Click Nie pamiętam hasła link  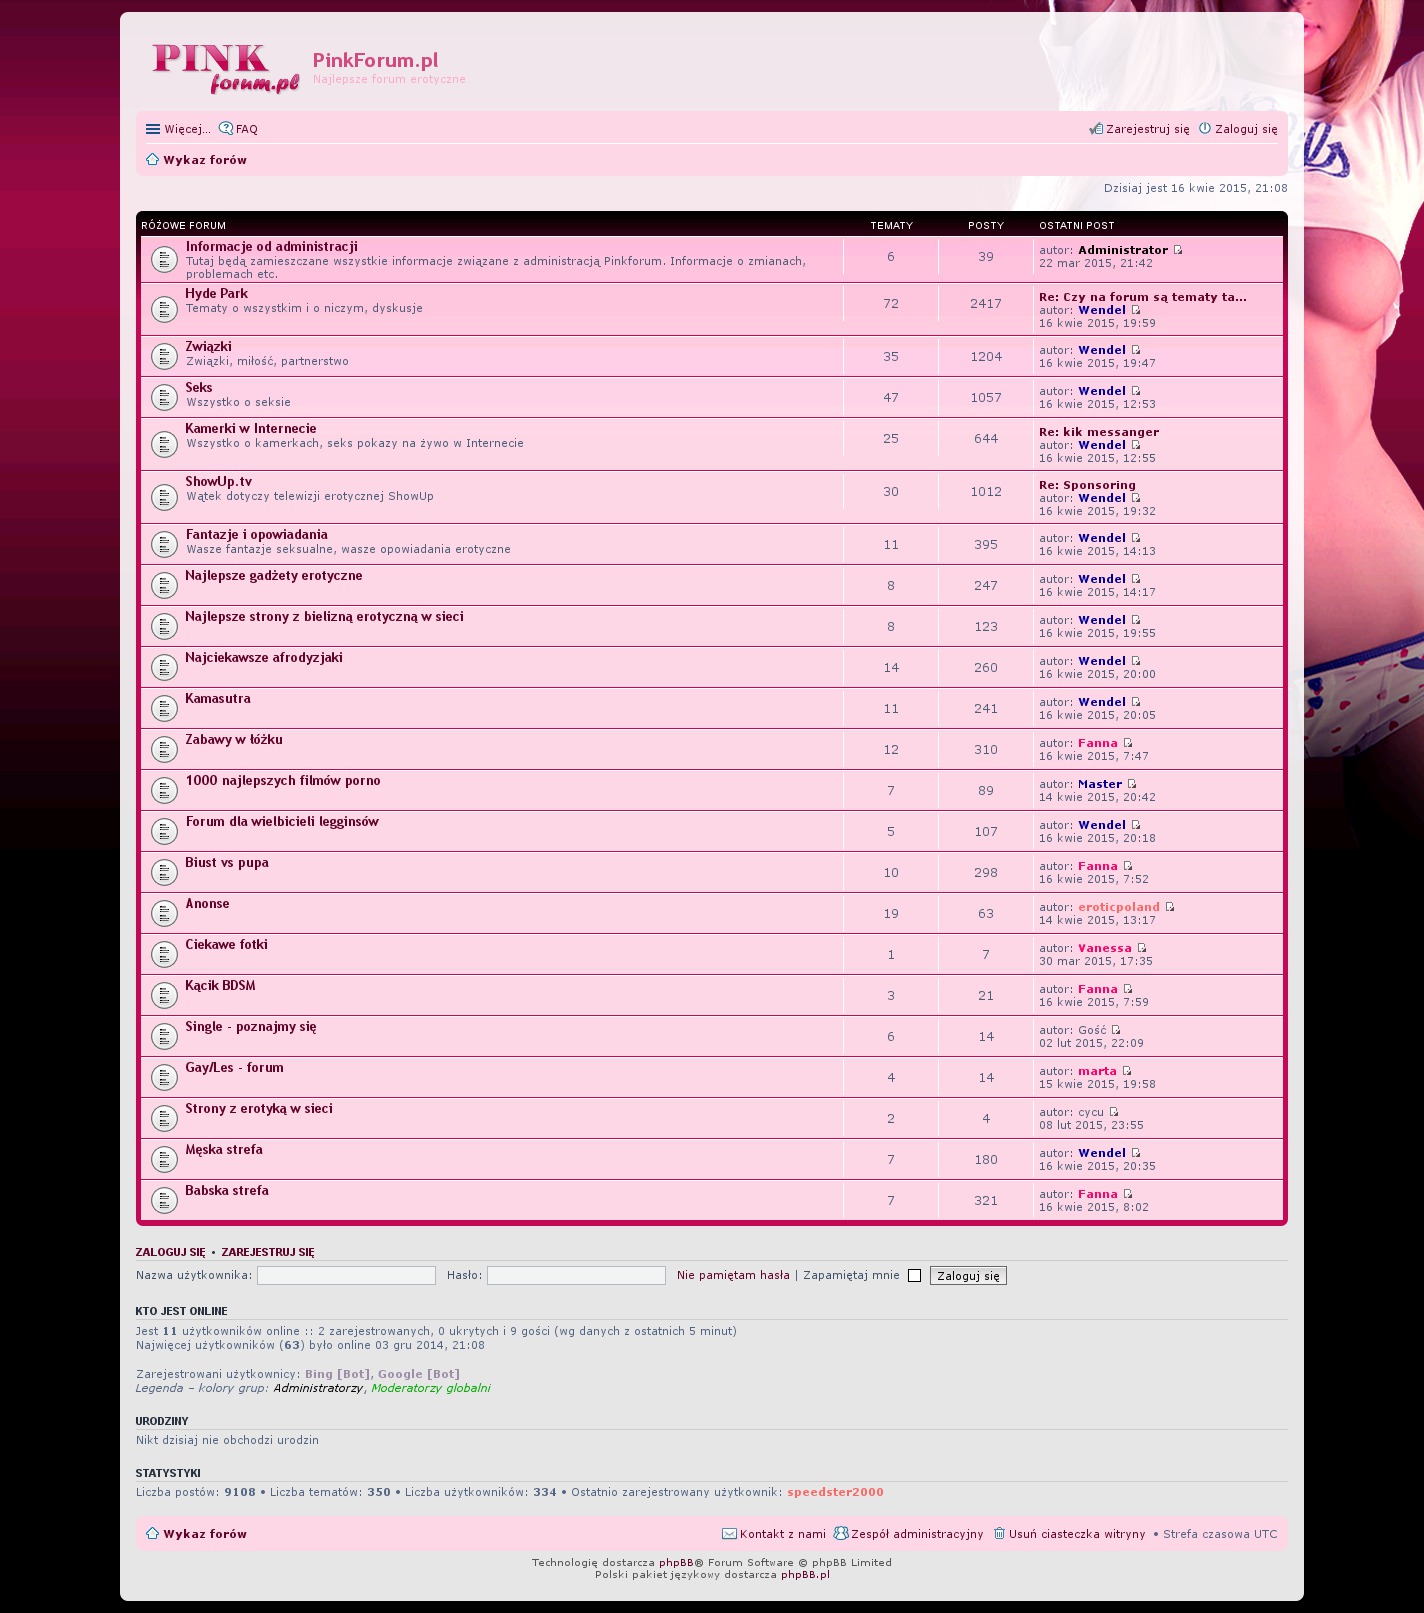click(x=733, y=1275)
